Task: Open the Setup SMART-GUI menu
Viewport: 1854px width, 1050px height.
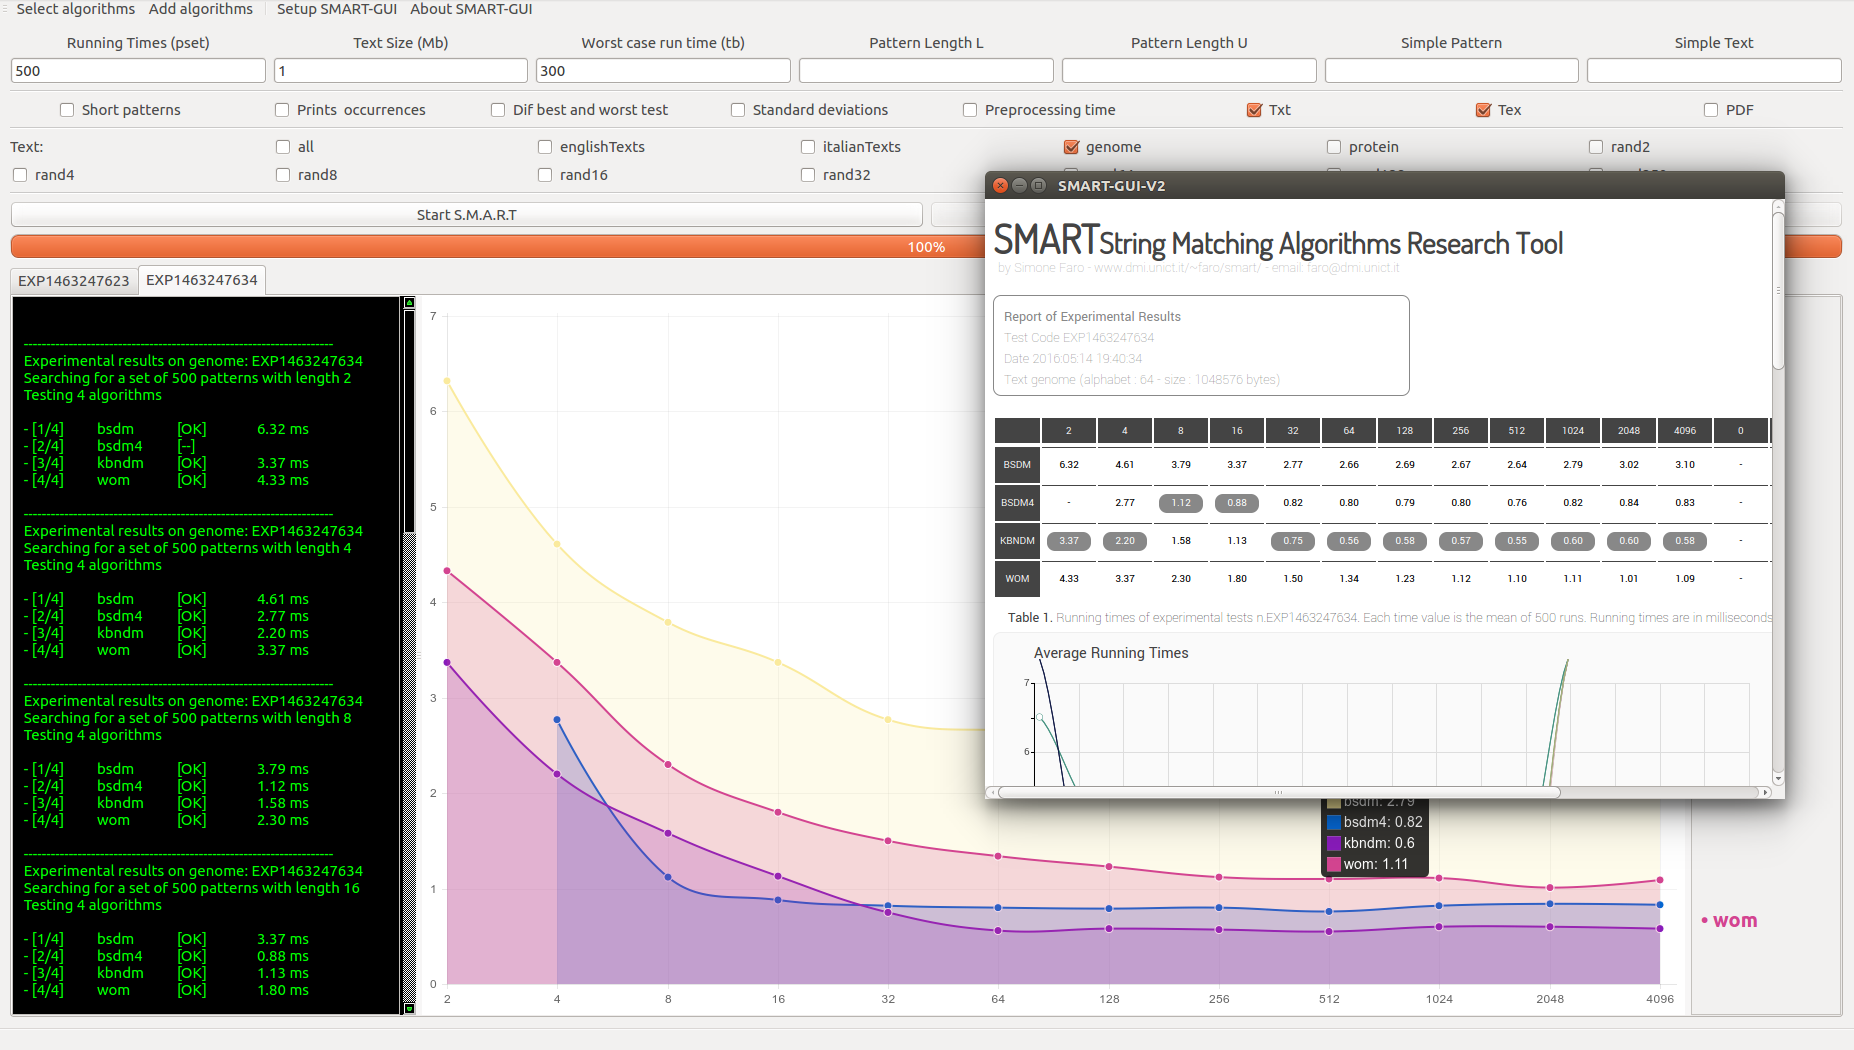Action: click(337, 9)
